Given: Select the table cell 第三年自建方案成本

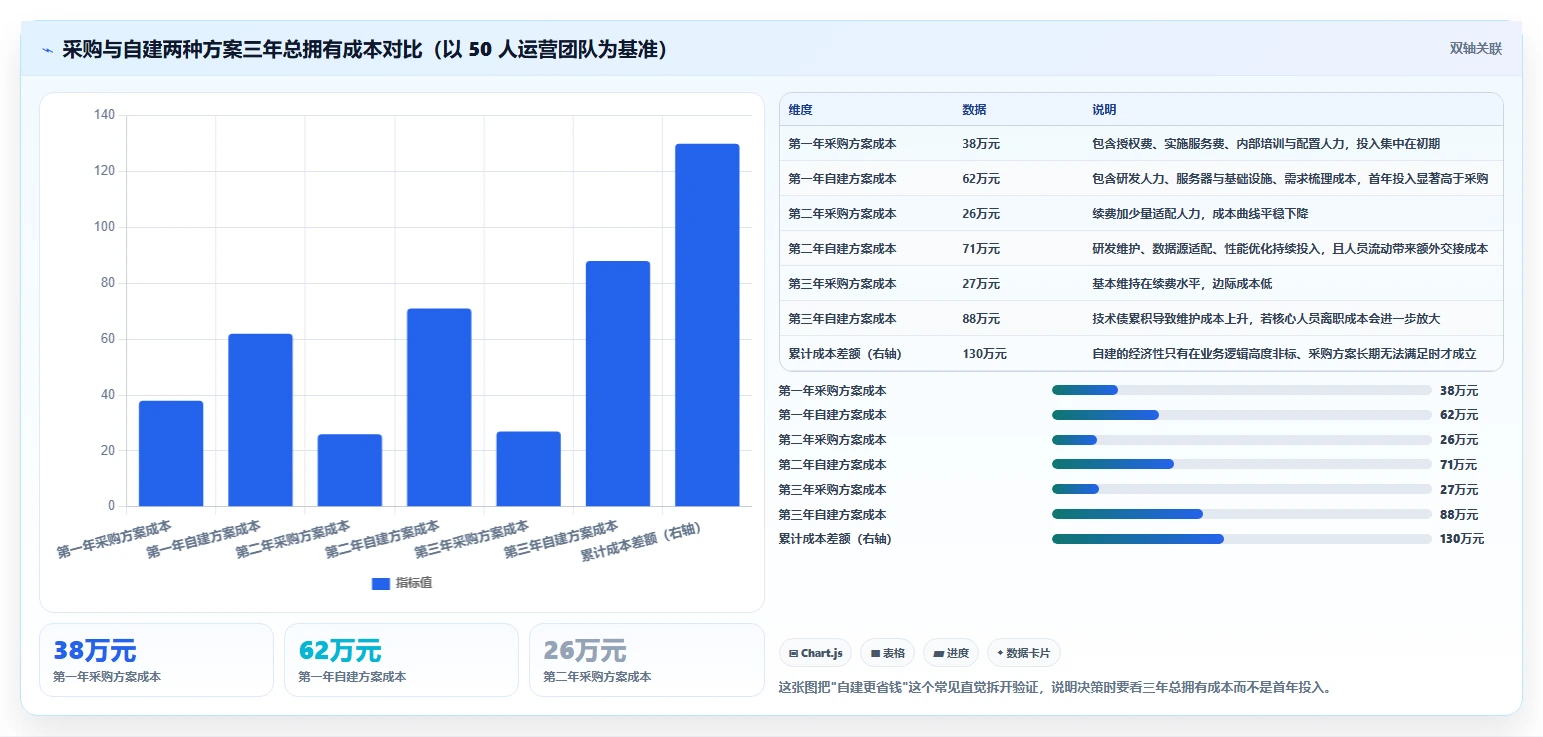Looking at the screenshot, I should click(842, 319).
